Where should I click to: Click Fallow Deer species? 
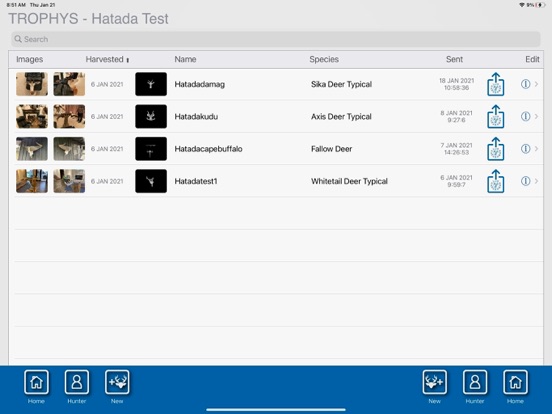[332, 149]
